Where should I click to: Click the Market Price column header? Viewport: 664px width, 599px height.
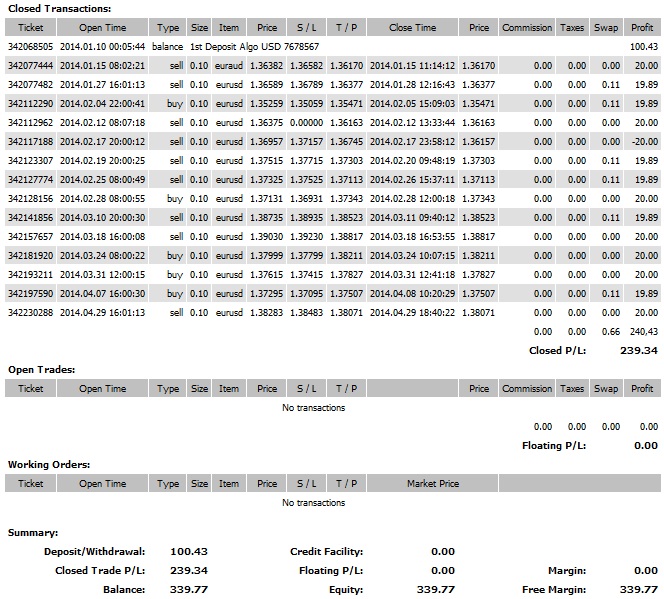(x=433, y=483)
